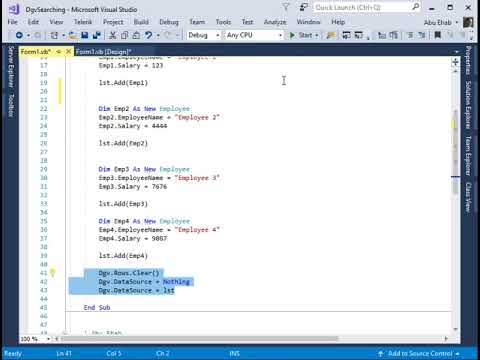Screen dimensions: 480x360
Task: Close the Form1.vb tab
Action: (68, 52)
